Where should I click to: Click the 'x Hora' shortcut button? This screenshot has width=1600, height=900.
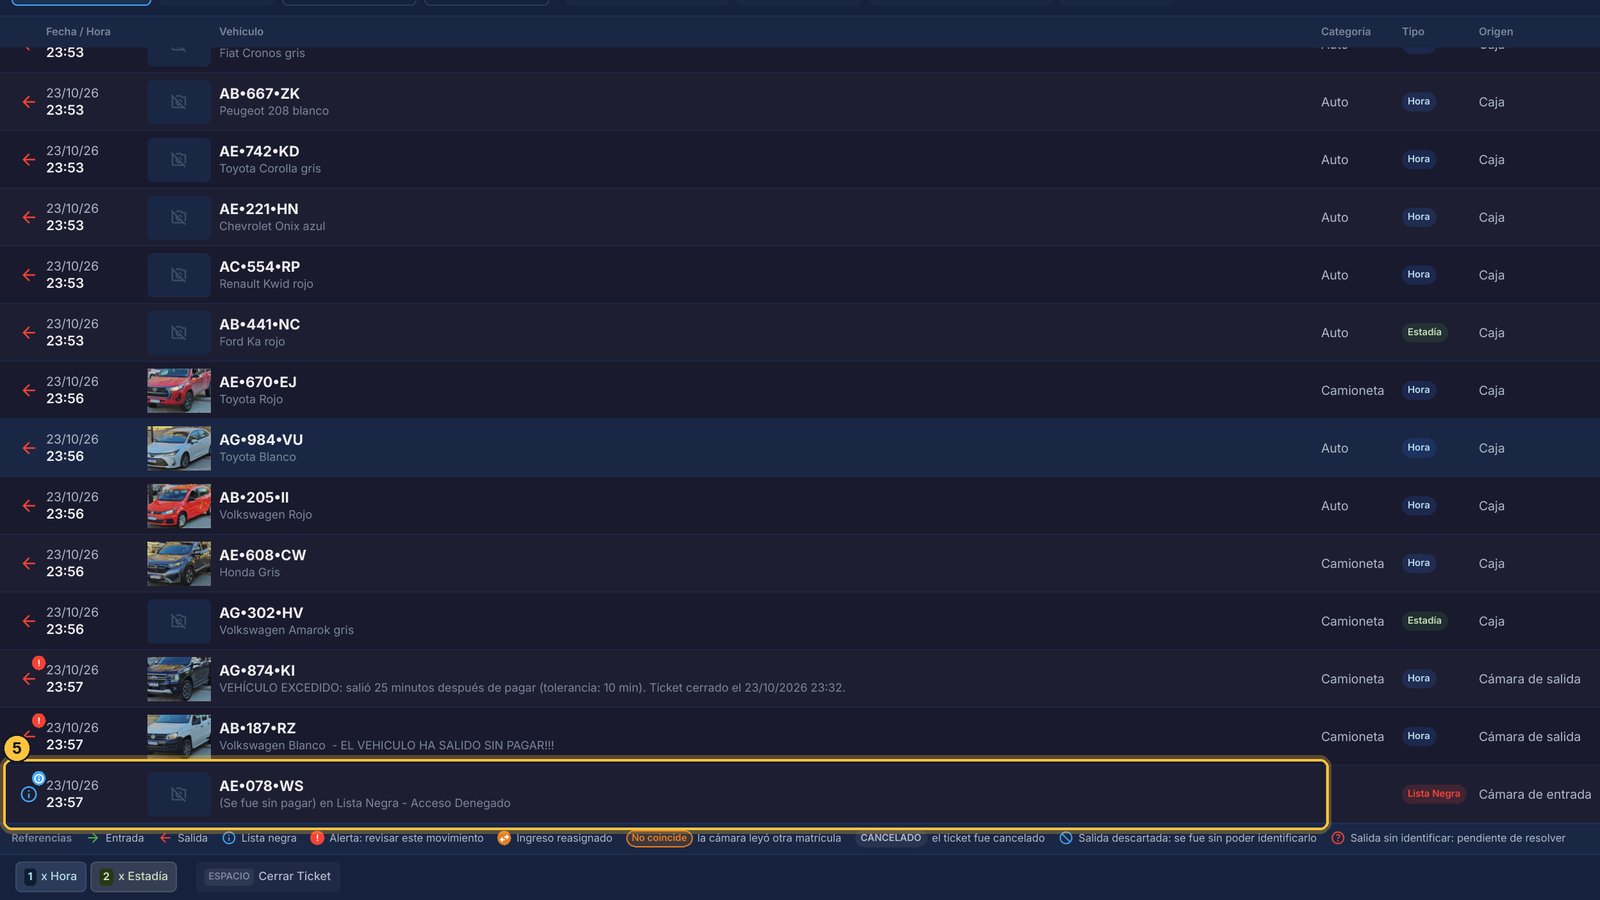(51, 877)
